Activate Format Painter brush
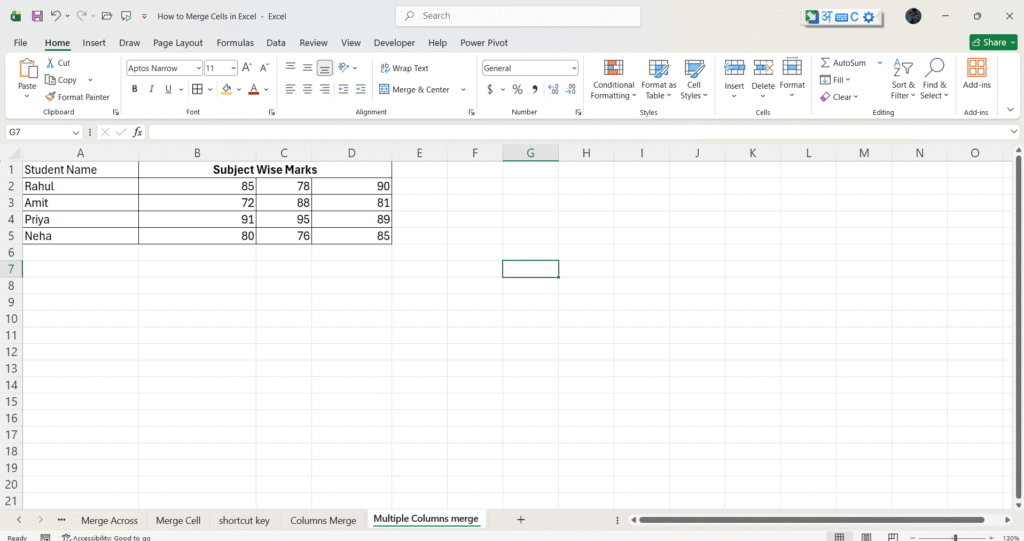This screenshot has width=1024, height=541. (50, 97)
